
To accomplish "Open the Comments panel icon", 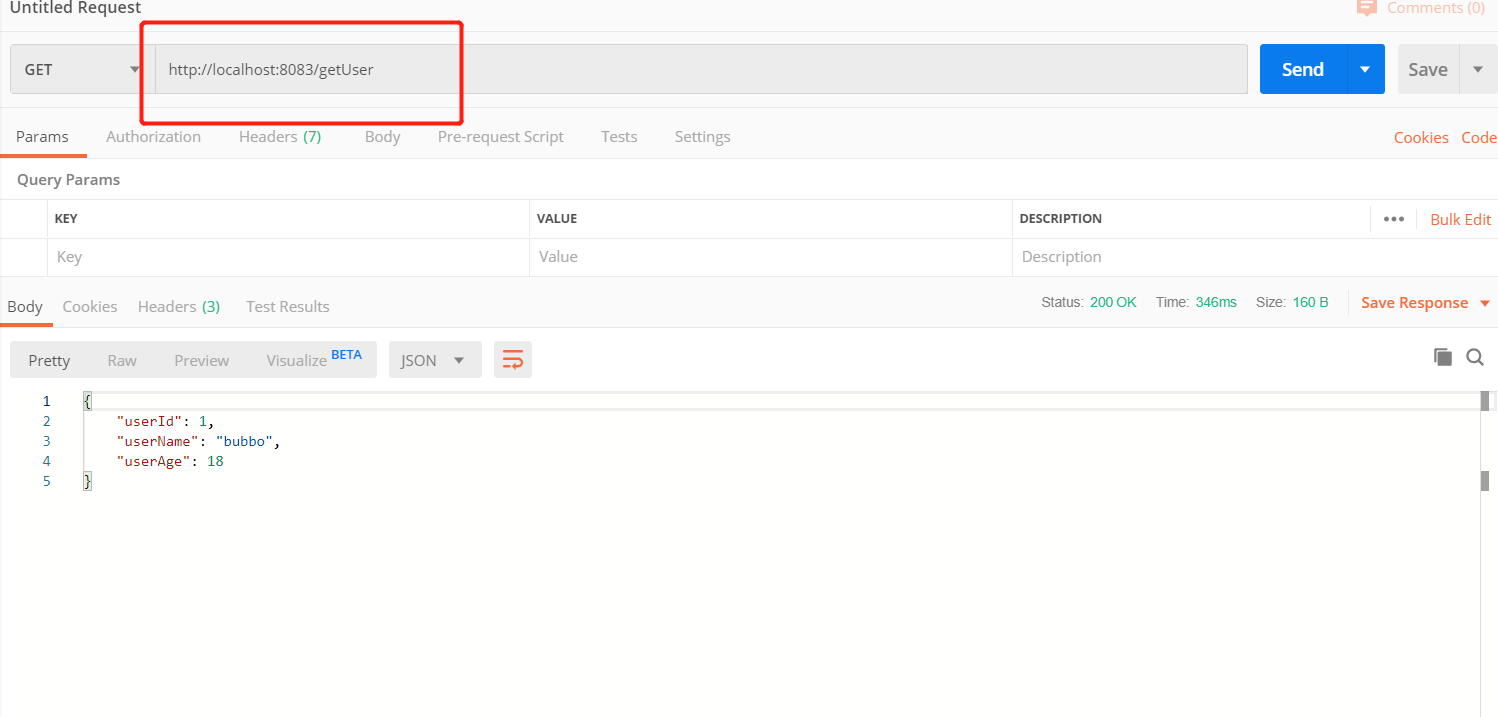I will point(1366,8).
